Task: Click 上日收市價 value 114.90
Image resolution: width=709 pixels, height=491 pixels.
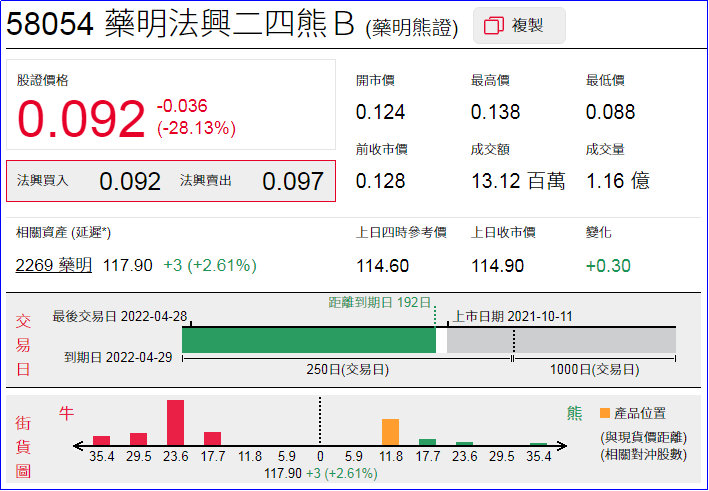Action: tap(497, 266)
